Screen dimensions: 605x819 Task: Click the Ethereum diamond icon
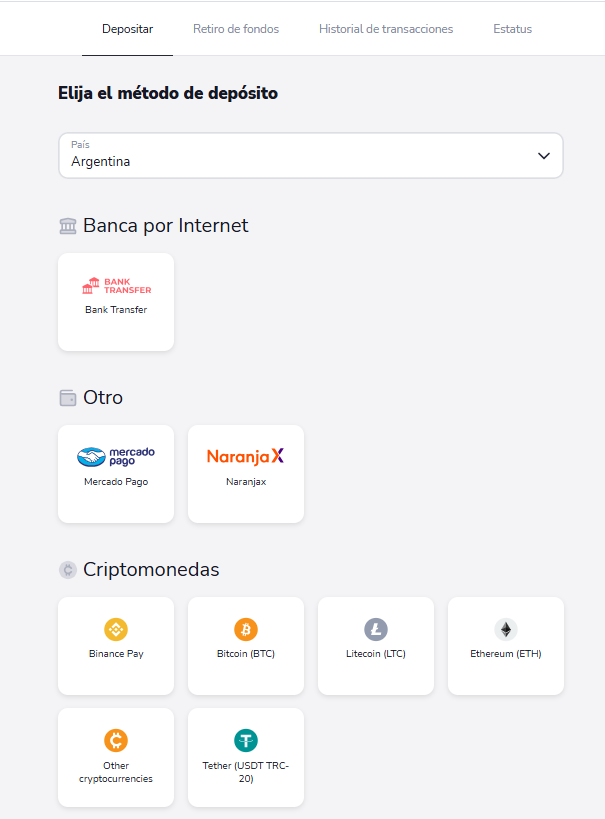[x=506, y=629]
